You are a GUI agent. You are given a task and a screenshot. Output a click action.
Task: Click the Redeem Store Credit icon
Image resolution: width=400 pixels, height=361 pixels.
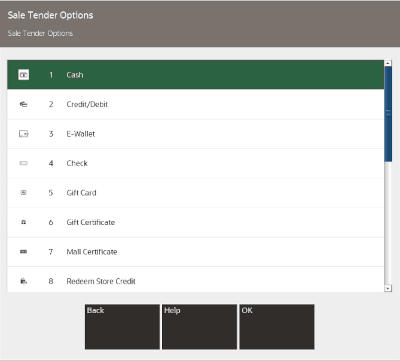(x=23, y=281)
